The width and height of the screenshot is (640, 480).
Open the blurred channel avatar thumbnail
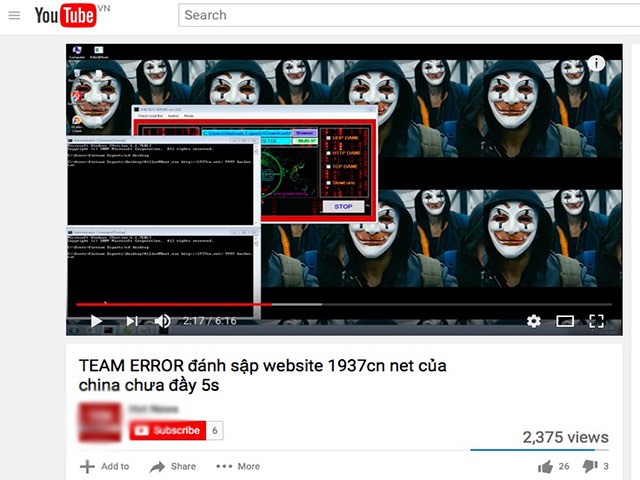coord(100,423)
